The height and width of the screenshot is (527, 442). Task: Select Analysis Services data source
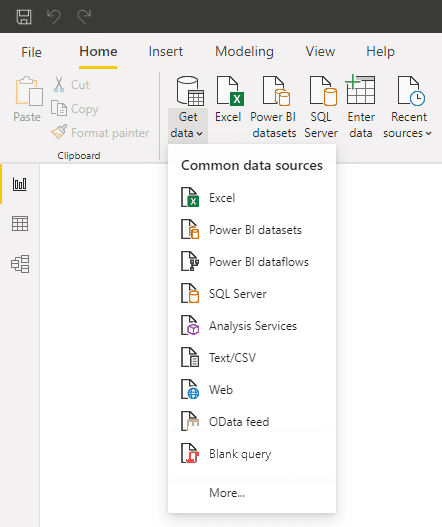pos(252,325)
